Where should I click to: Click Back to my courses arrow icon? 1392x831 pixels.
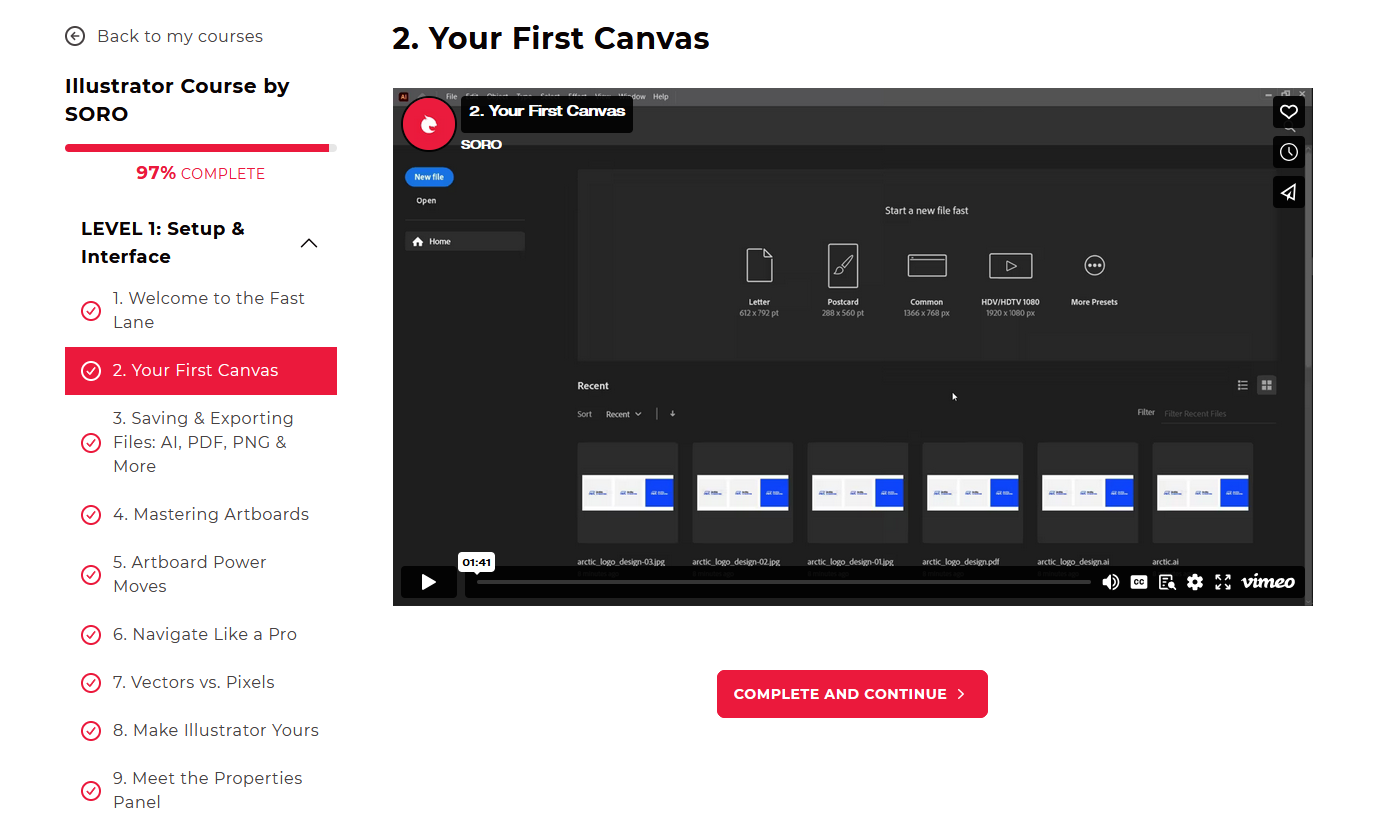click(x=75, y=36)
